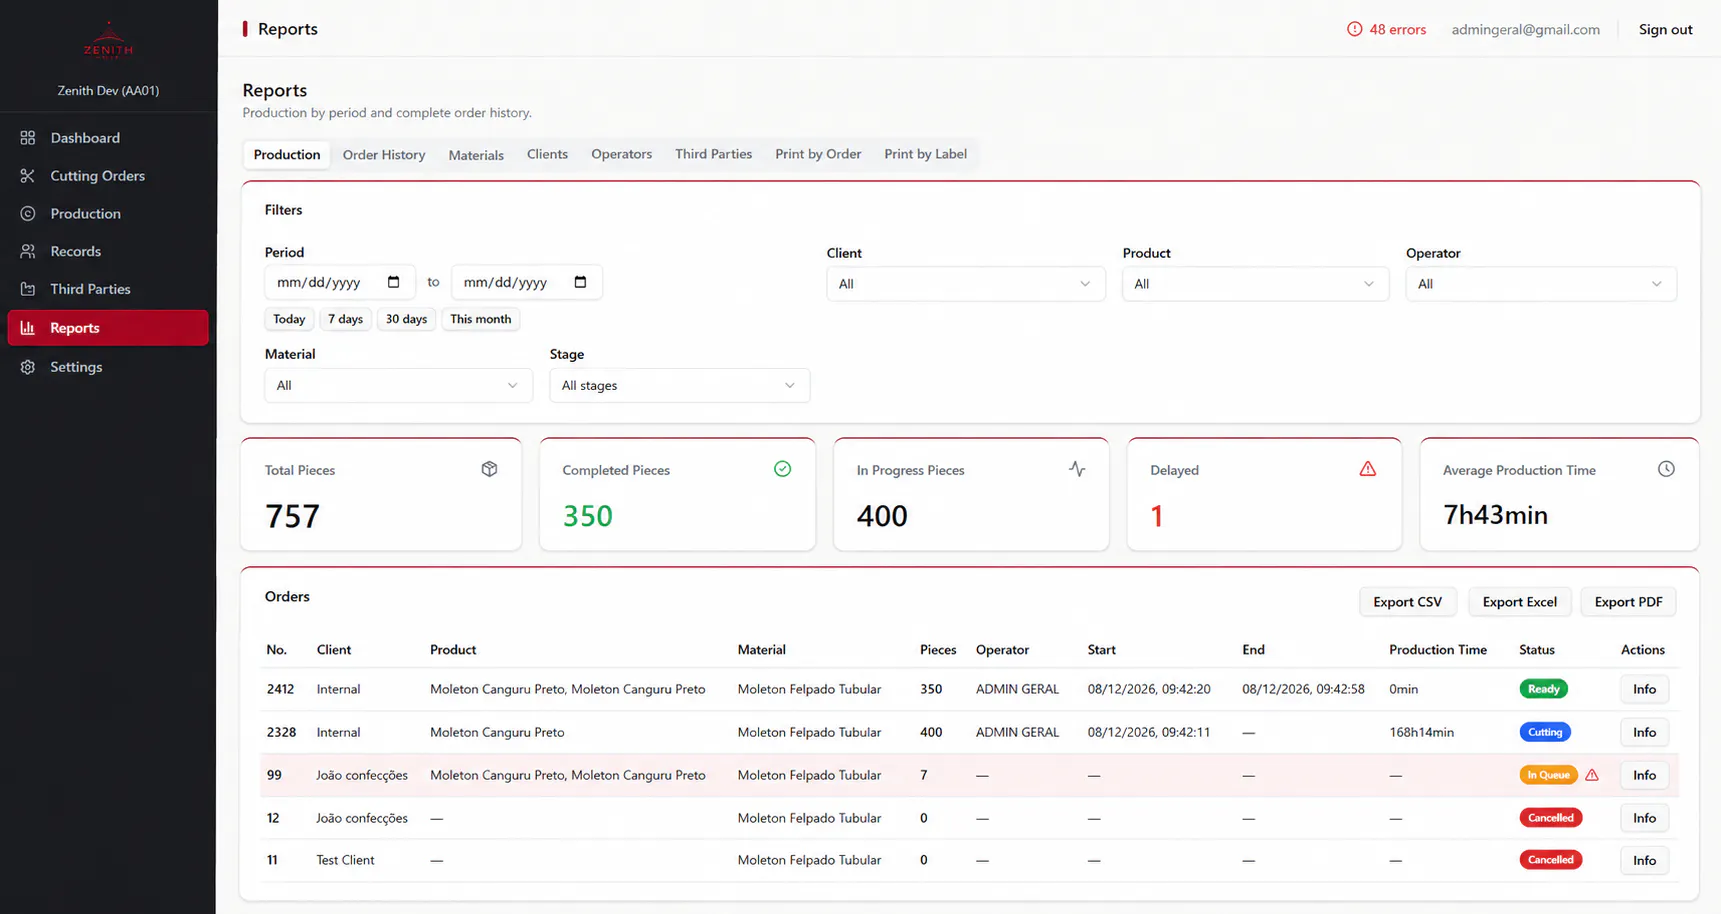Screen dimensions: 1721x914
Task: Click the Completed Pieces checkmark icon
Action: (x=783, y=469)
